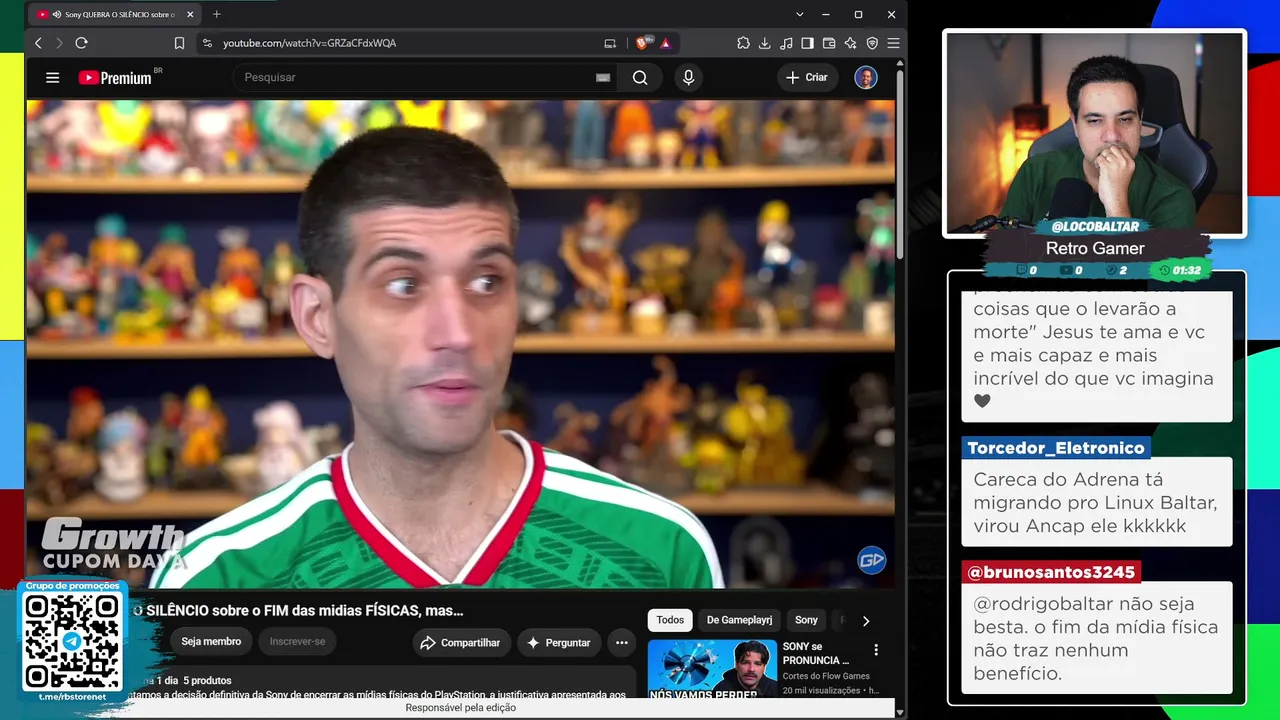Viewport: 1280px width, 720px height.
Task: Open the Brave VPN shield icon
Action: [872, 43]
